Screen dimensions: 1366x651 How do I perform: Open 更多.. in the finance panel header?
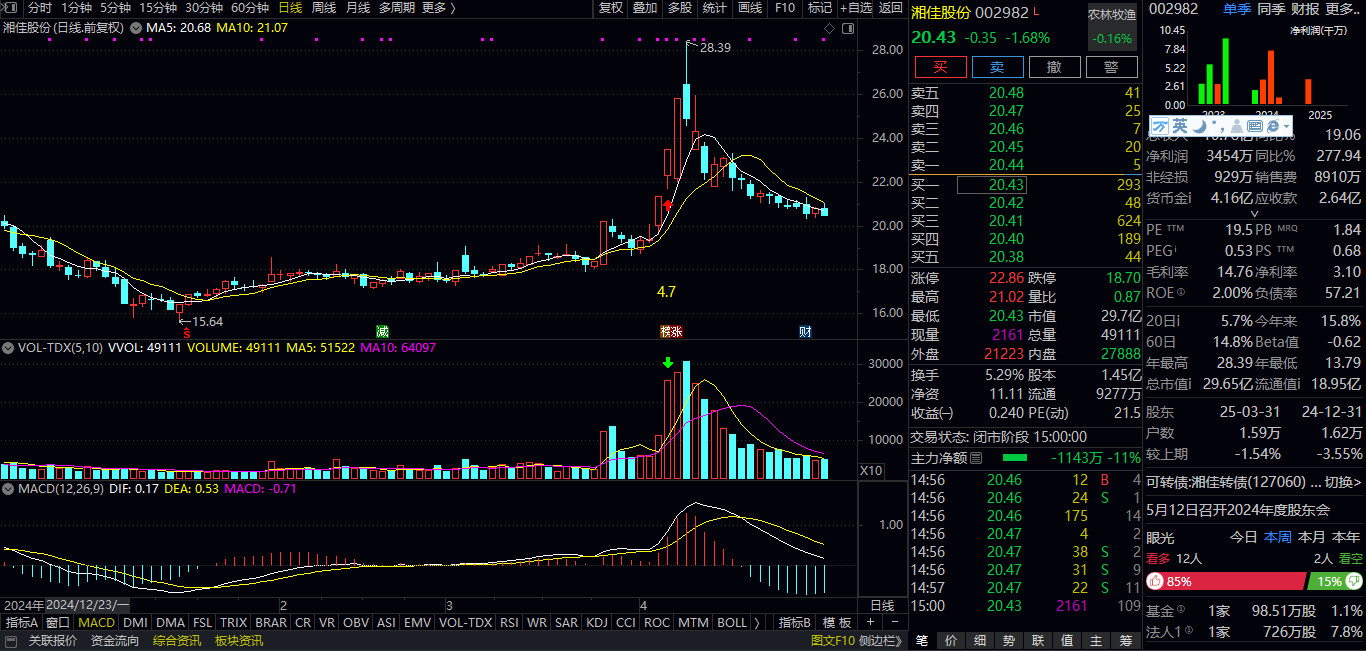tap(1343, 9)
